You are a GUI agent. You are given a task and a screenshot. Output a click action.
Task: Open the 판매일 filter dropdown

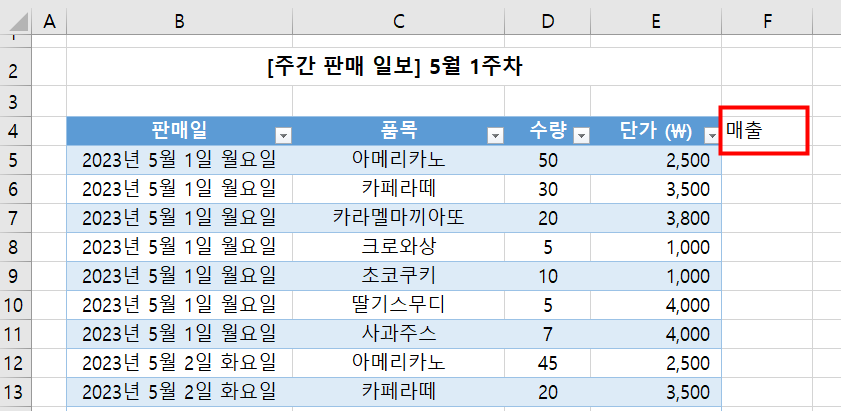(x=283, y=136)
